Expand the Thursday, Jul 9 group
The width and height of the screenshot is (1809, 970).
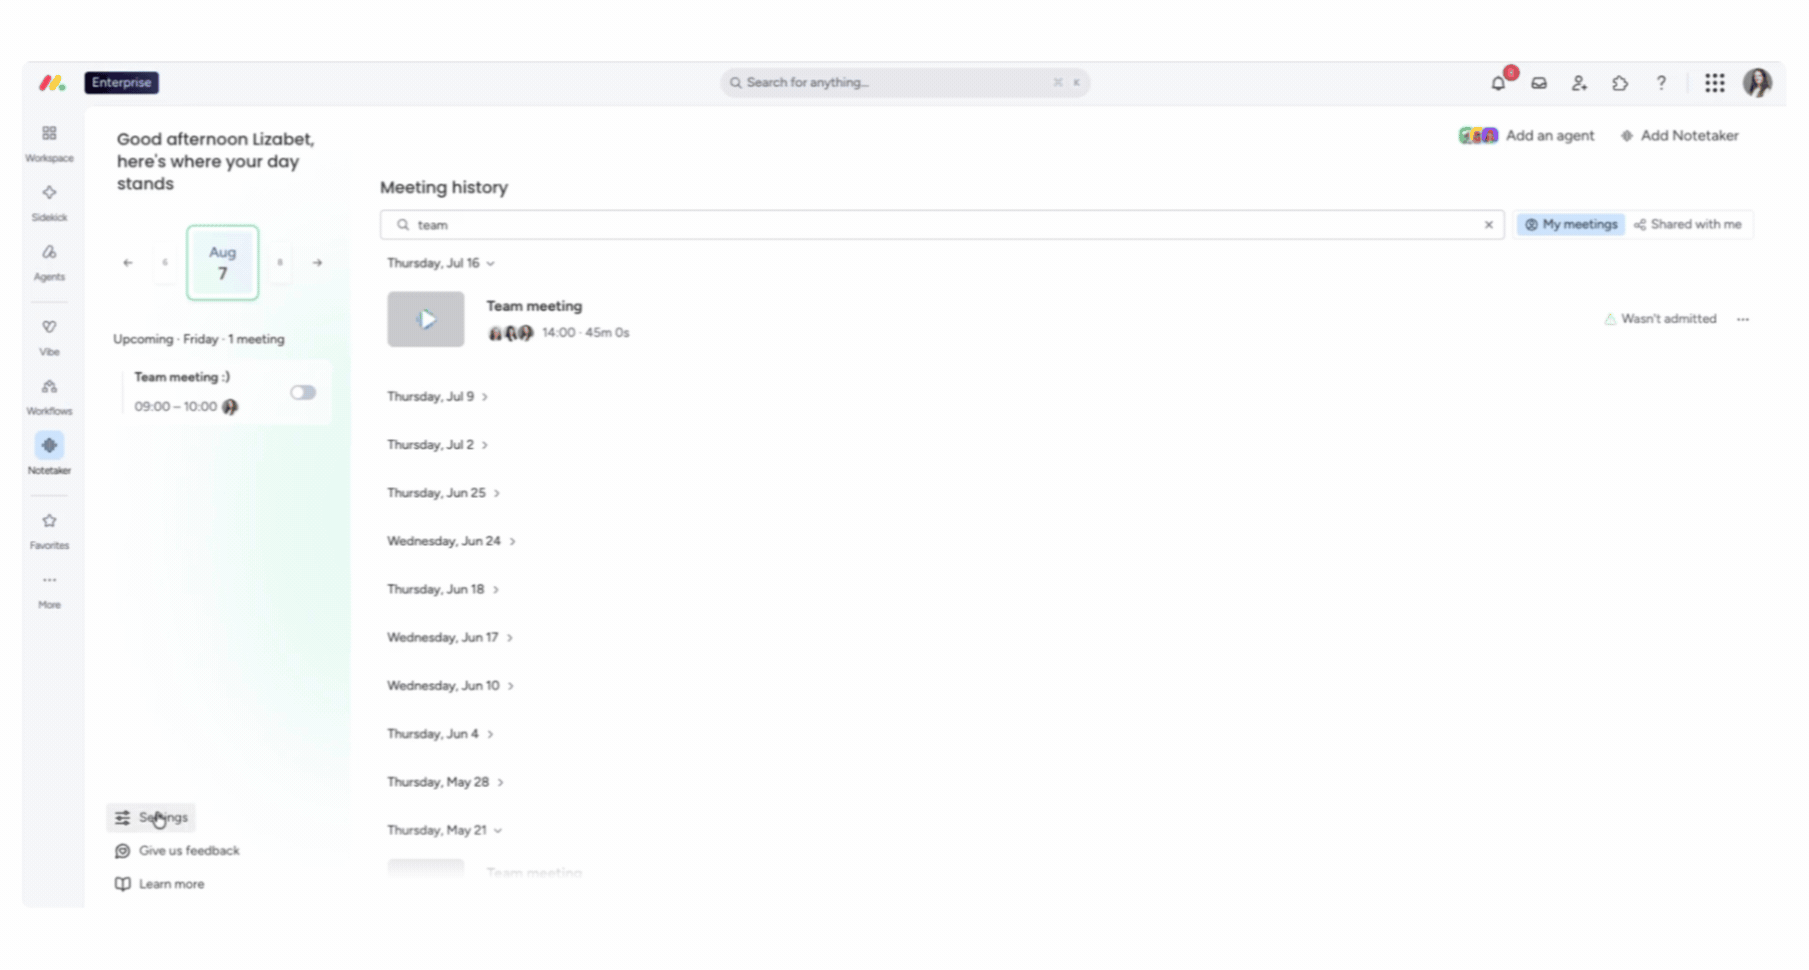pos(437,397)
